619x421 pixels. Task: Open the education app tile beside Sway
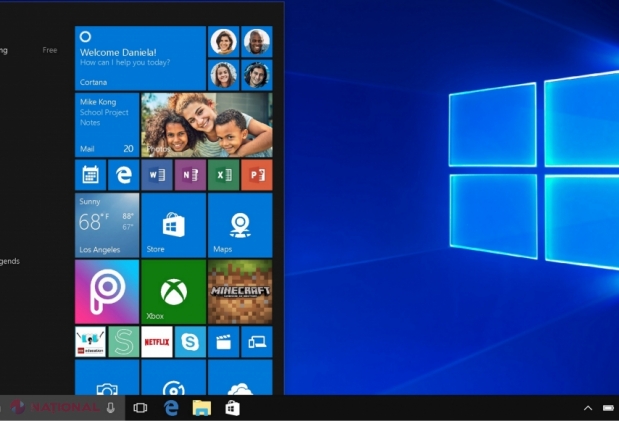click(90, 342)
